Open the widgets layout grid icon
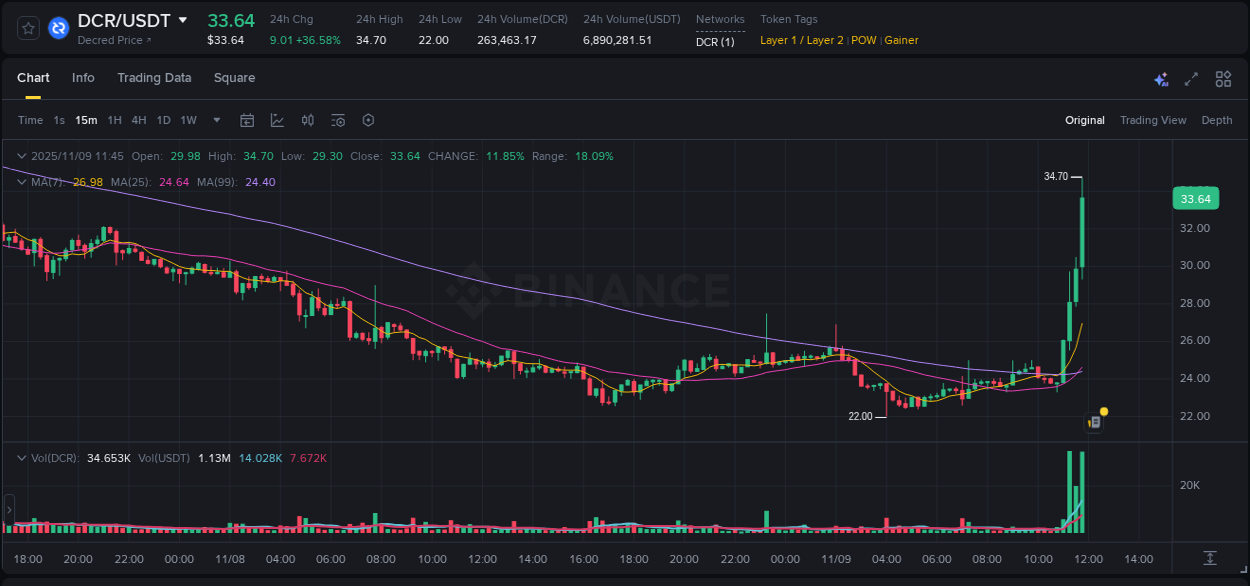This screenshot has width=1250, height=586. [x=1223, y=78]
